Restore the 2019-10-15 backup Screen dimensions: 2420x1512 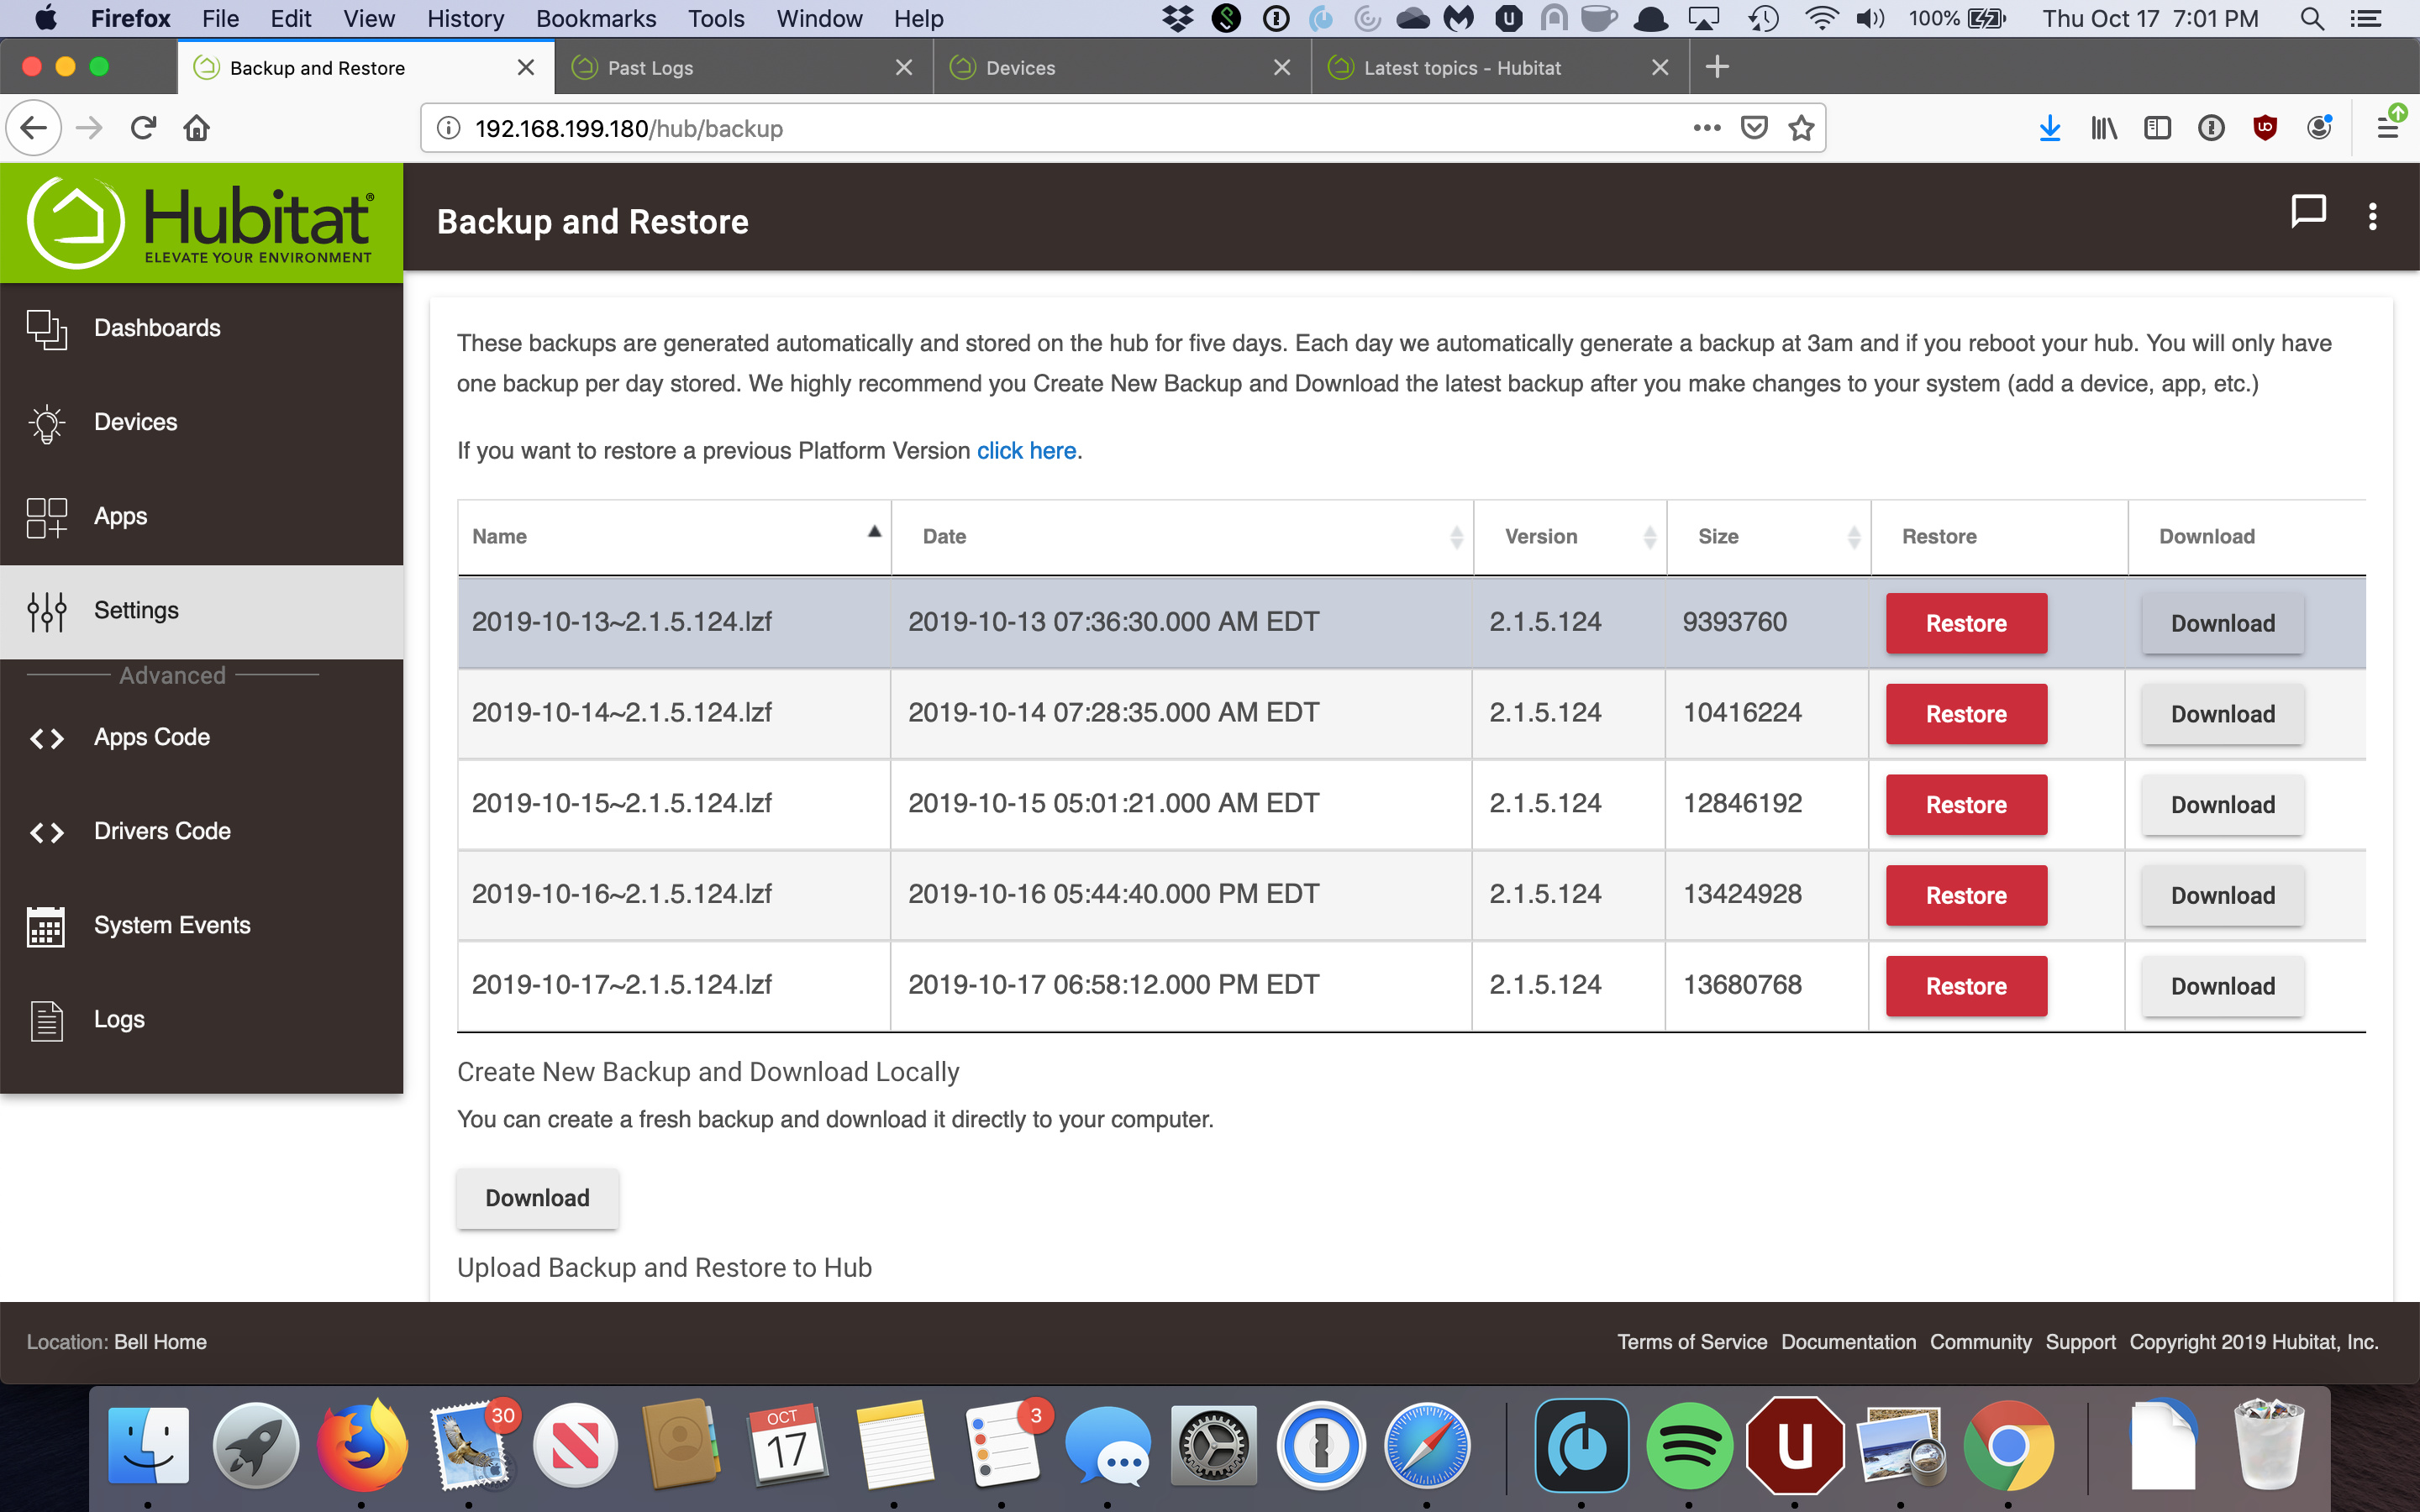tap(1966, 805)
